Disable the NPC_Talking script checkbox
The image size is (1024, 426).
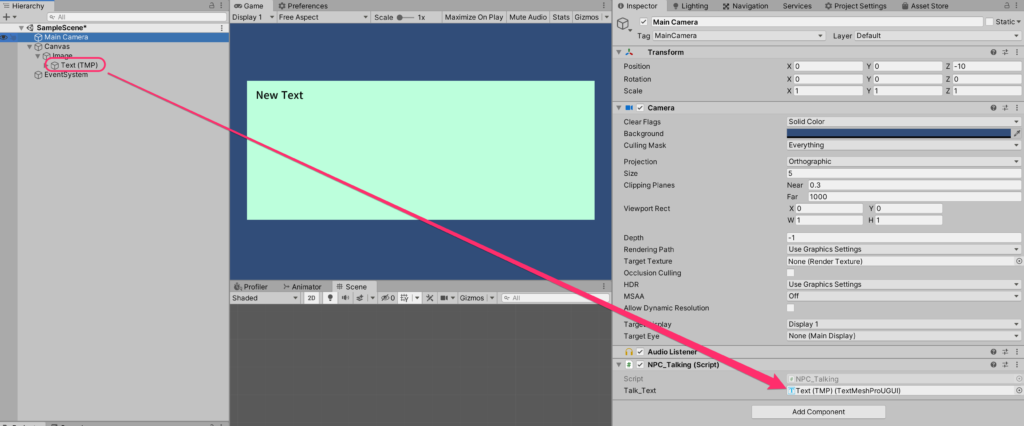coord(639,365)
